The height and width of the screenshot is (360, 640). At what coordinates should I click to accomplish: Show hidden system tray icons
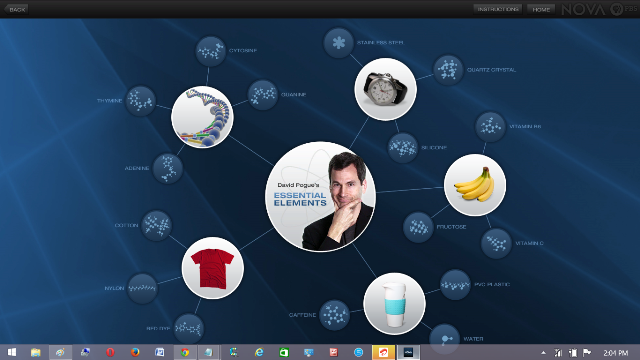[x=543, y=353]
